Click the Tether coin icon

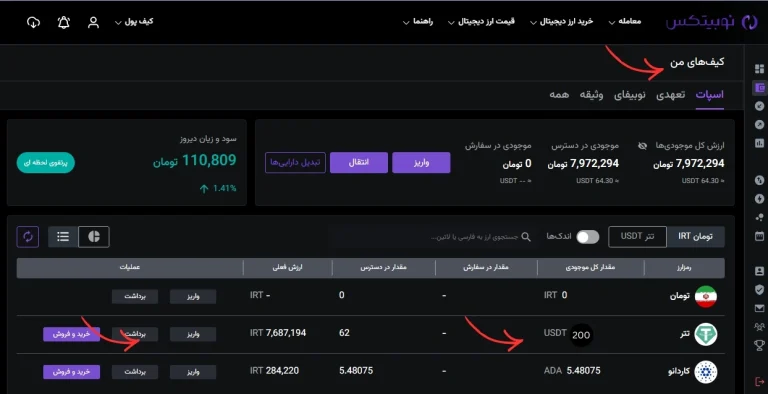pos(706,334)
